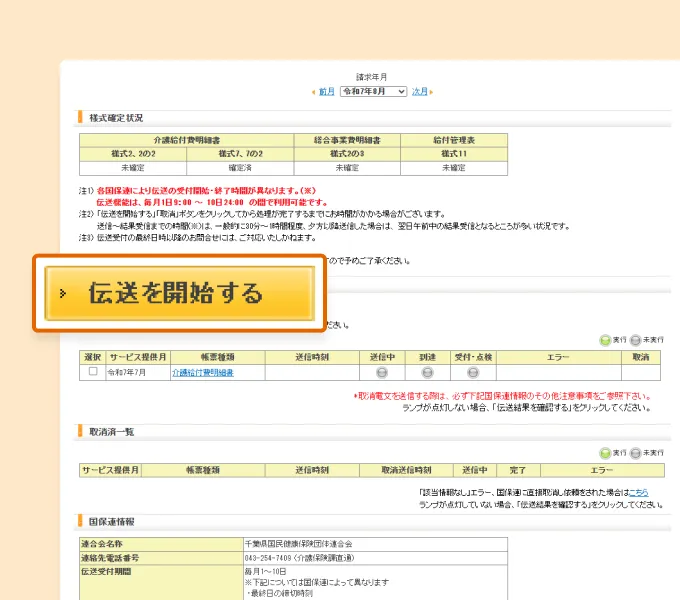Click the こちら link about cancellation
This screenshot has width=680, height=600.
(x=638, y=492)
